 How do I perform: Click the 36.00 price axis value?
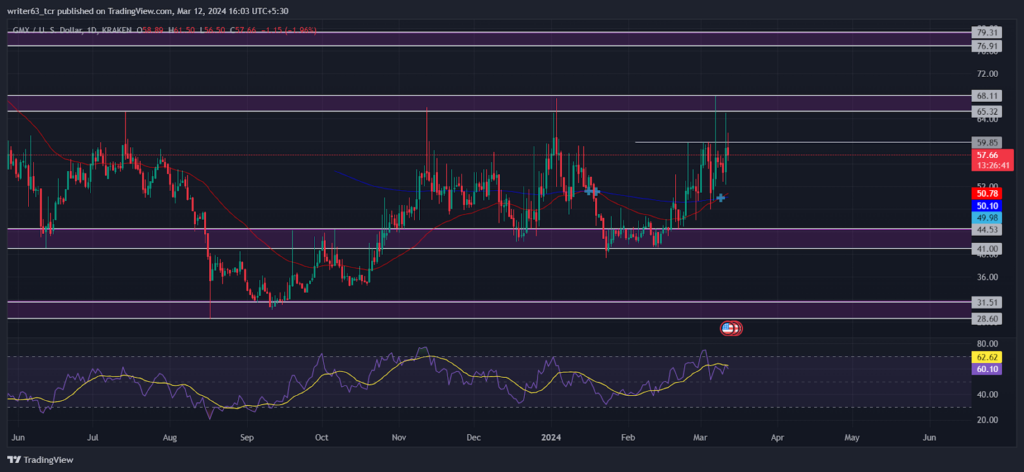[989, 277]
